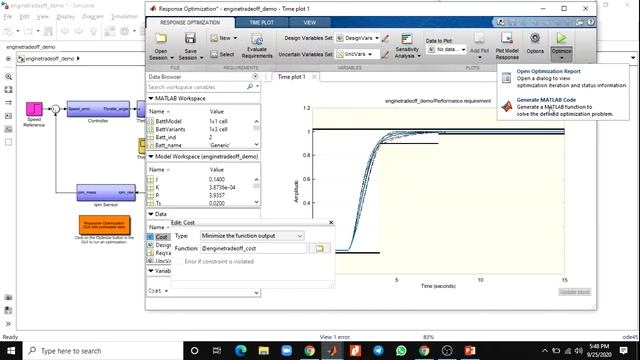Click Data Browser search magnifier icon
Viewport: 640px width, 360px height.
pyautogui.click(x=250, y=87)
